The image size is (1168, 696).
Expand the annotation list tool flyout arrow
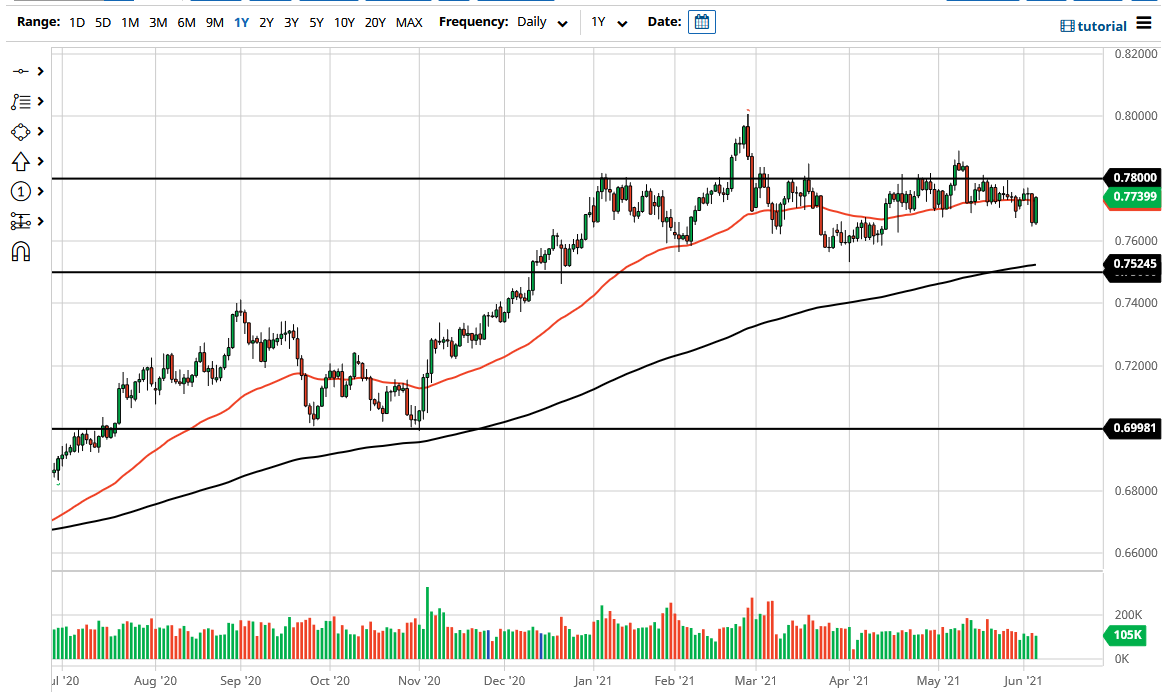click(x=40, y=101)
